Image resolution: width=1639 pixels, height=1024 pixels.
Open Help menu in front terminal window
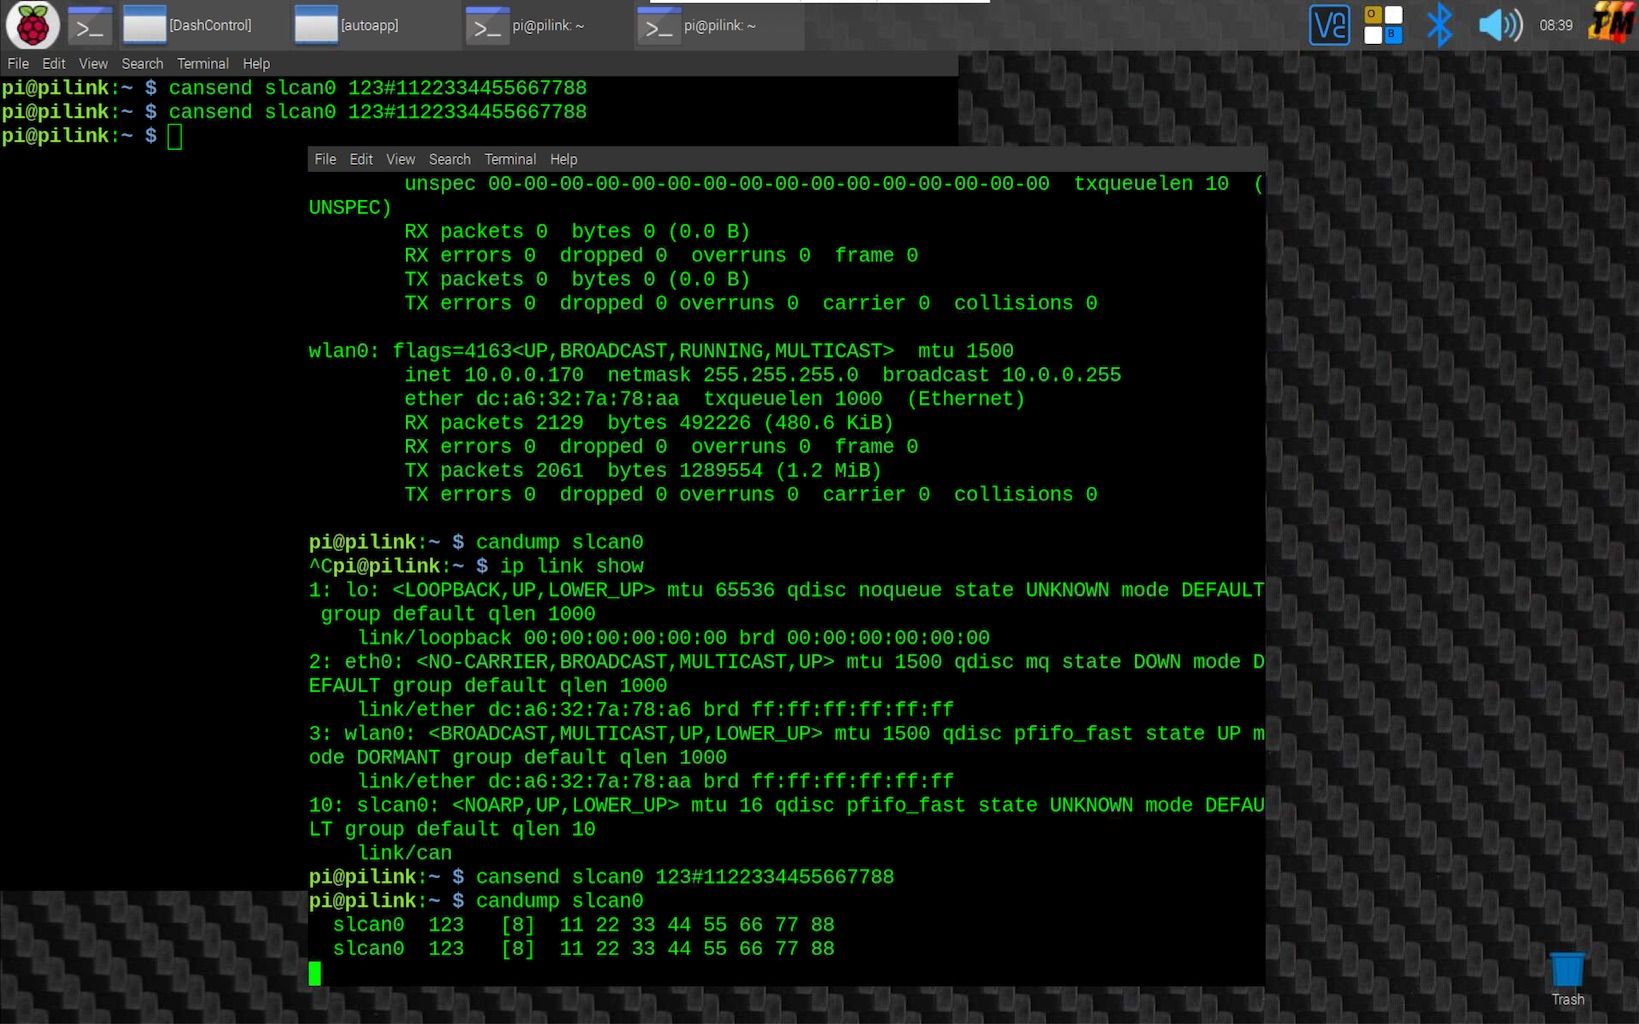point(563,159)
